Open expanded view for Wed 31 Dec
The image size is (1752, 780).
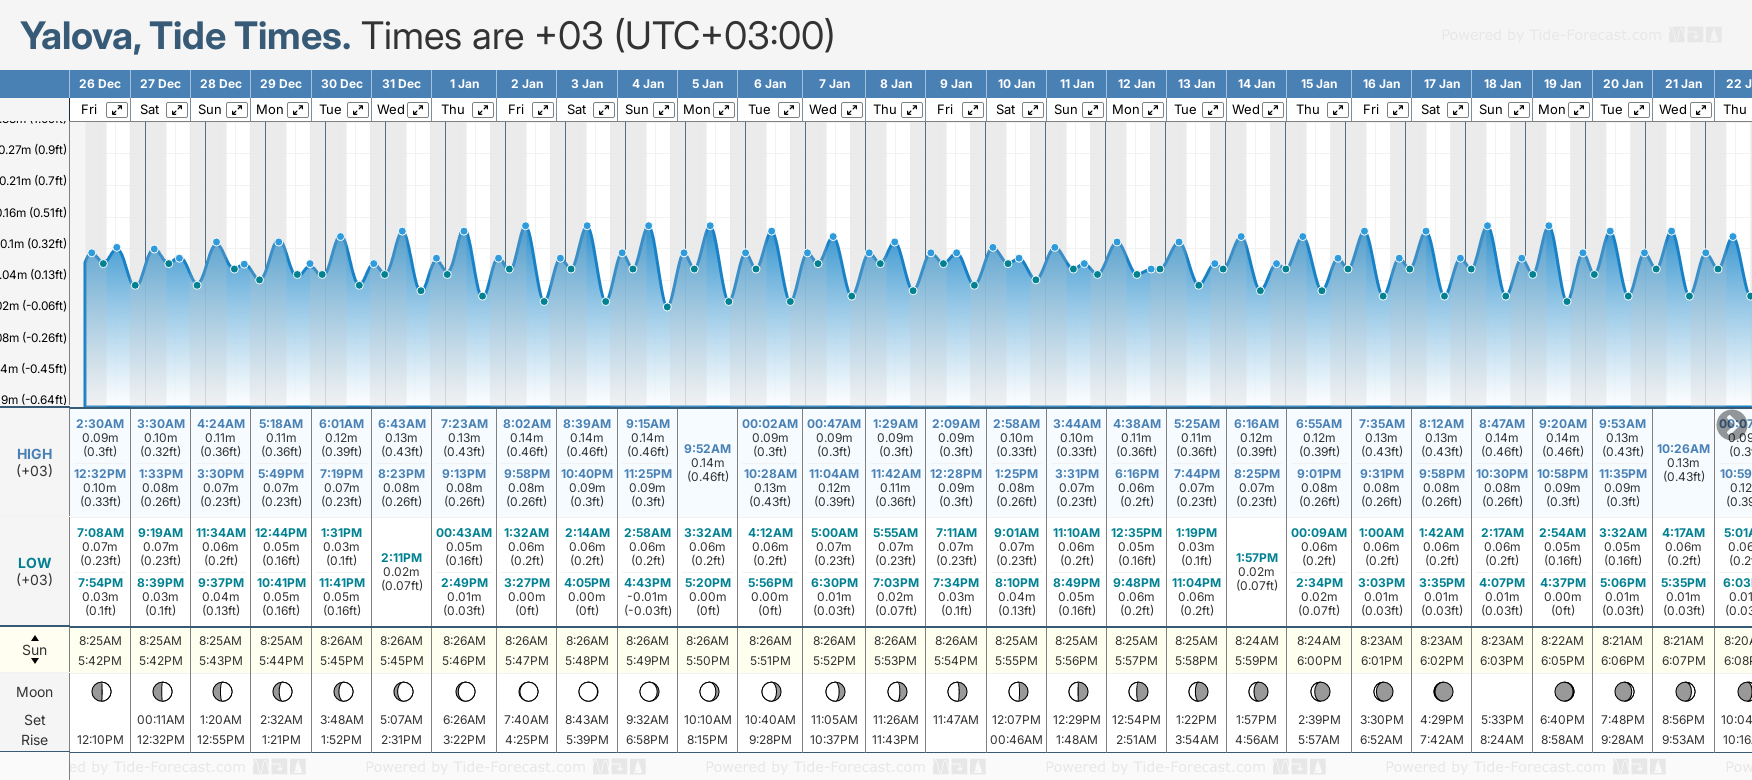[419, 110]
